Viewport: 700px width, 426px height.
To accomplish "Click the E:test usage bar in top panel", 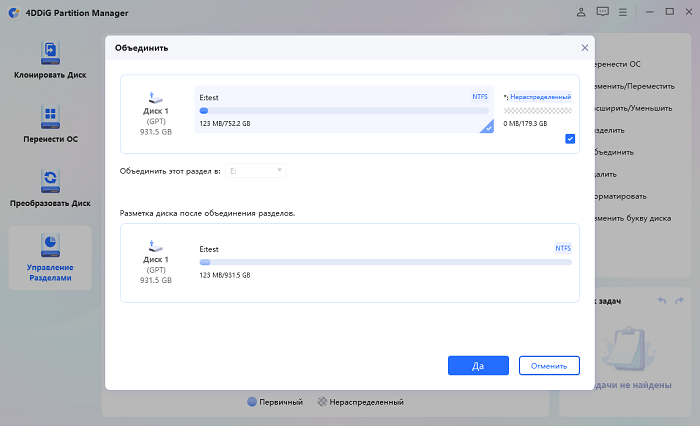I will coord(344,111).
